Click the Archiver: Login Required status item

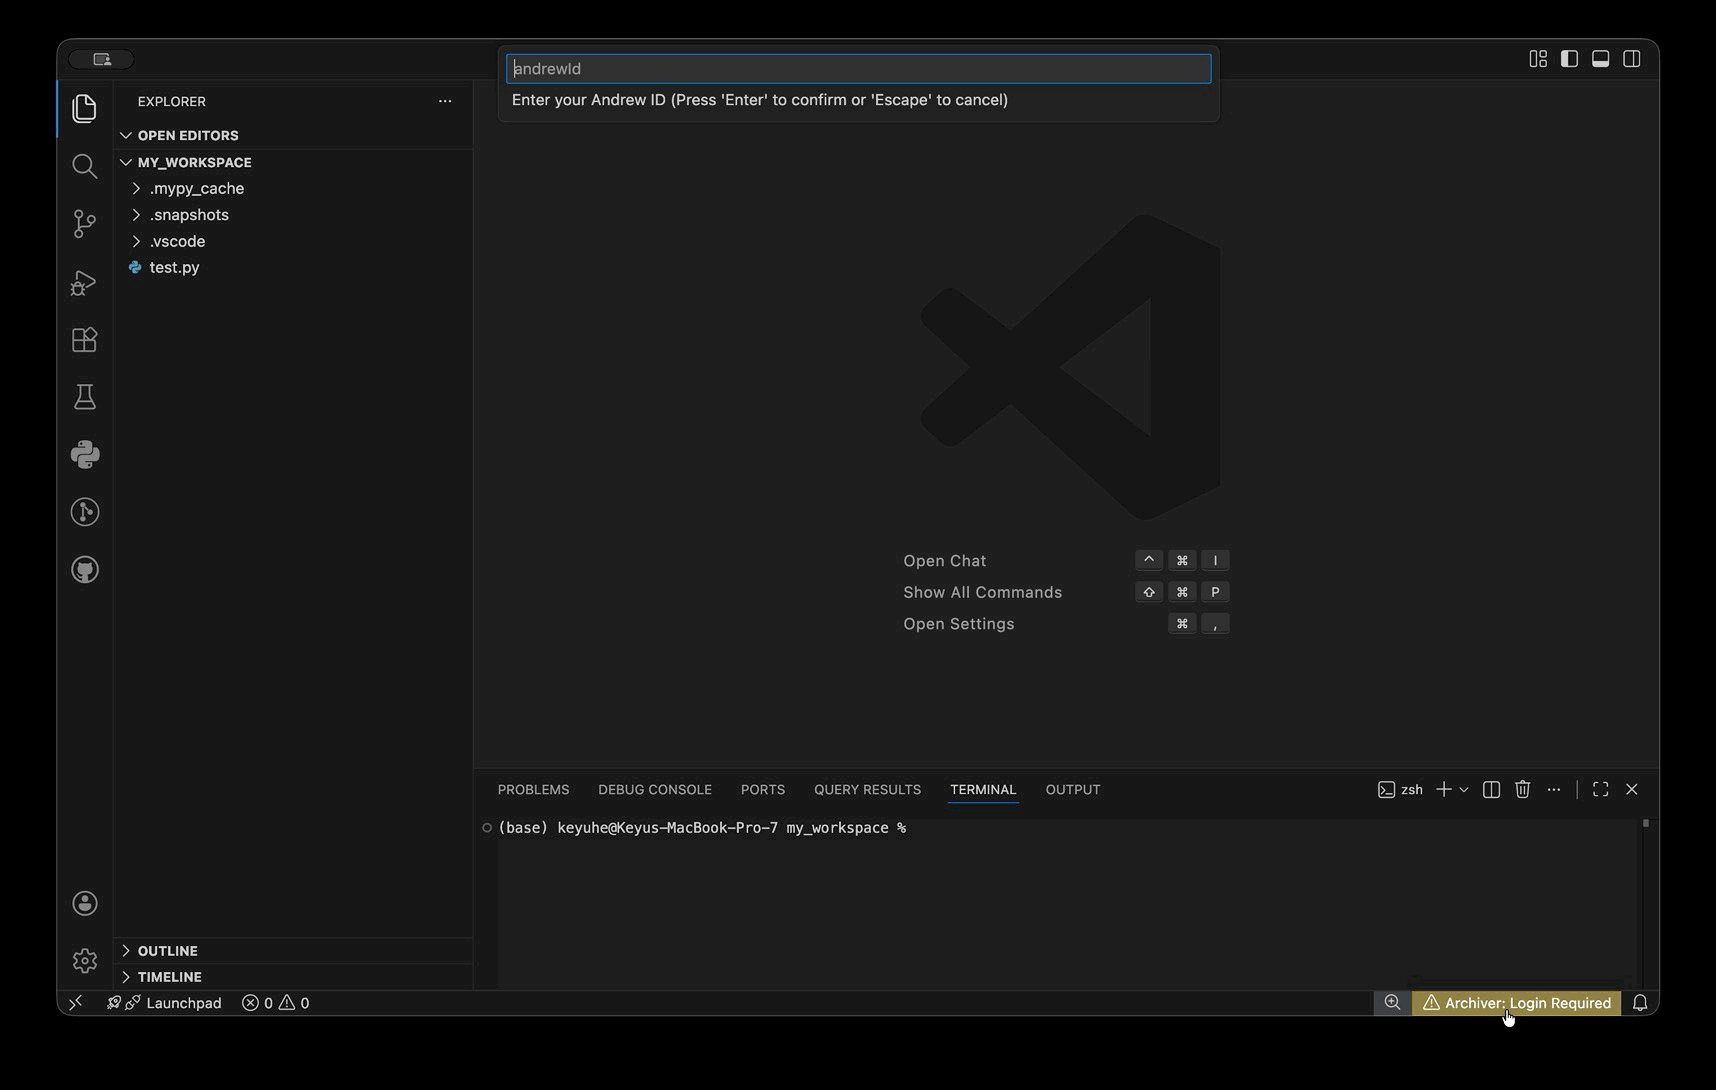click(x=1516, y=1003)
